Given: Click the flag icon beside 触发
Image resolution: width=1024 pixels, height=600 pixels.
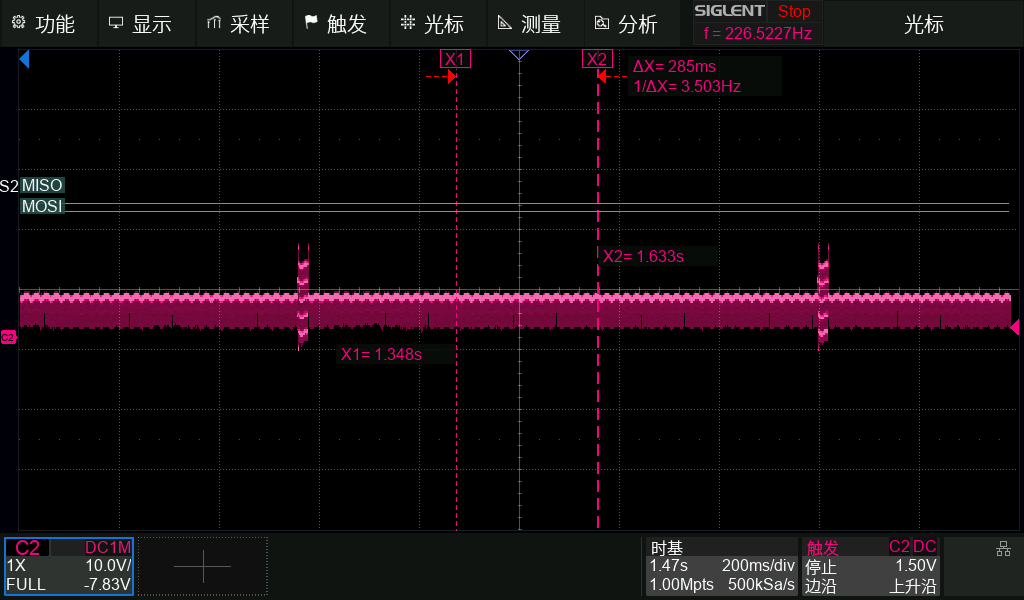Looking at the screenshot, I should [x=311, y=23].
